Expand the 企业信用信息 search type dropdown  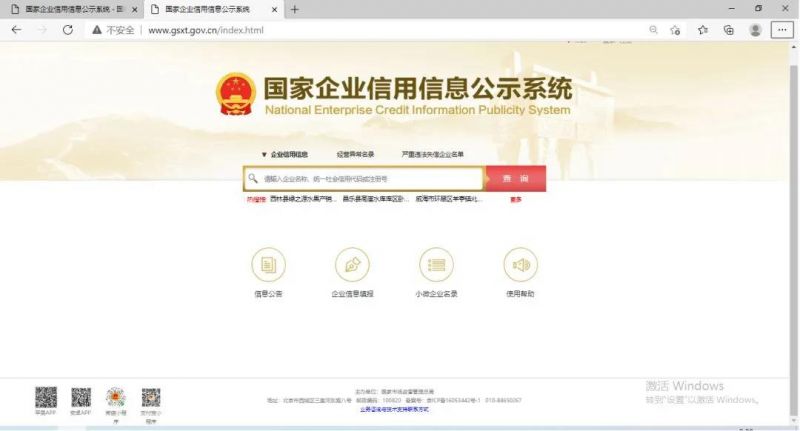[285, 154]
